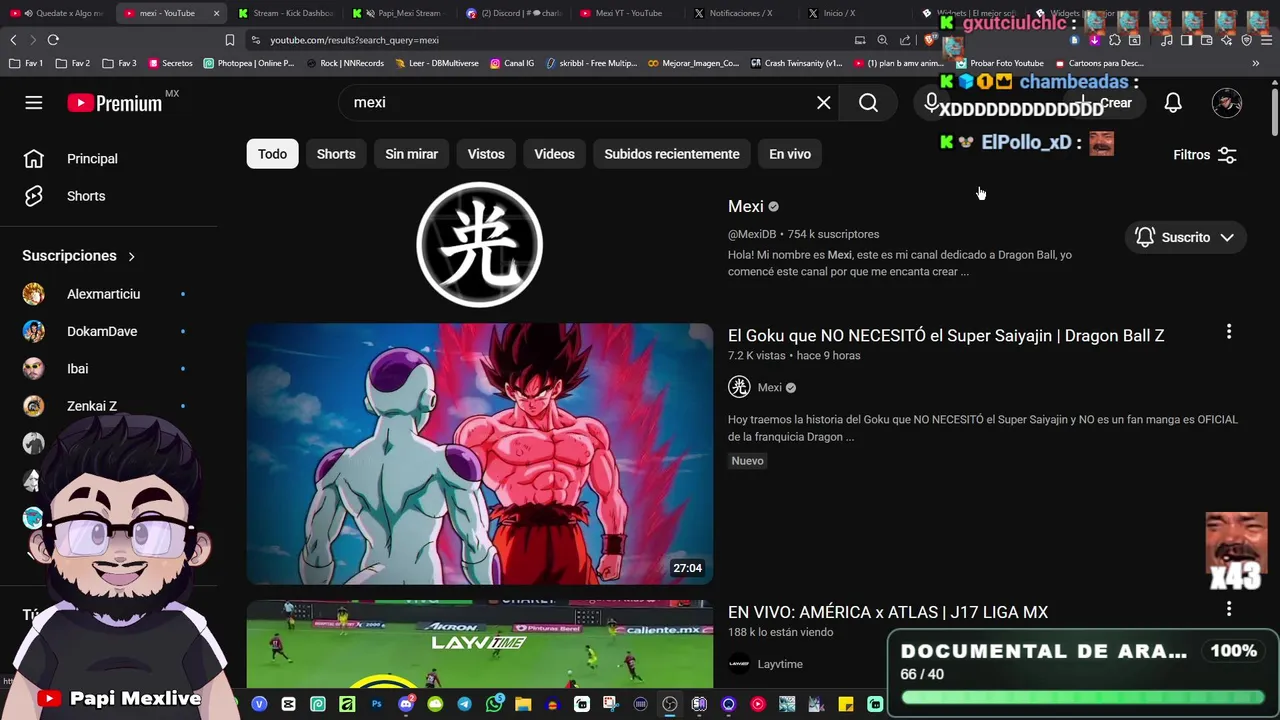Click the zoom magnifier in address bar

(x=882, y=40)
